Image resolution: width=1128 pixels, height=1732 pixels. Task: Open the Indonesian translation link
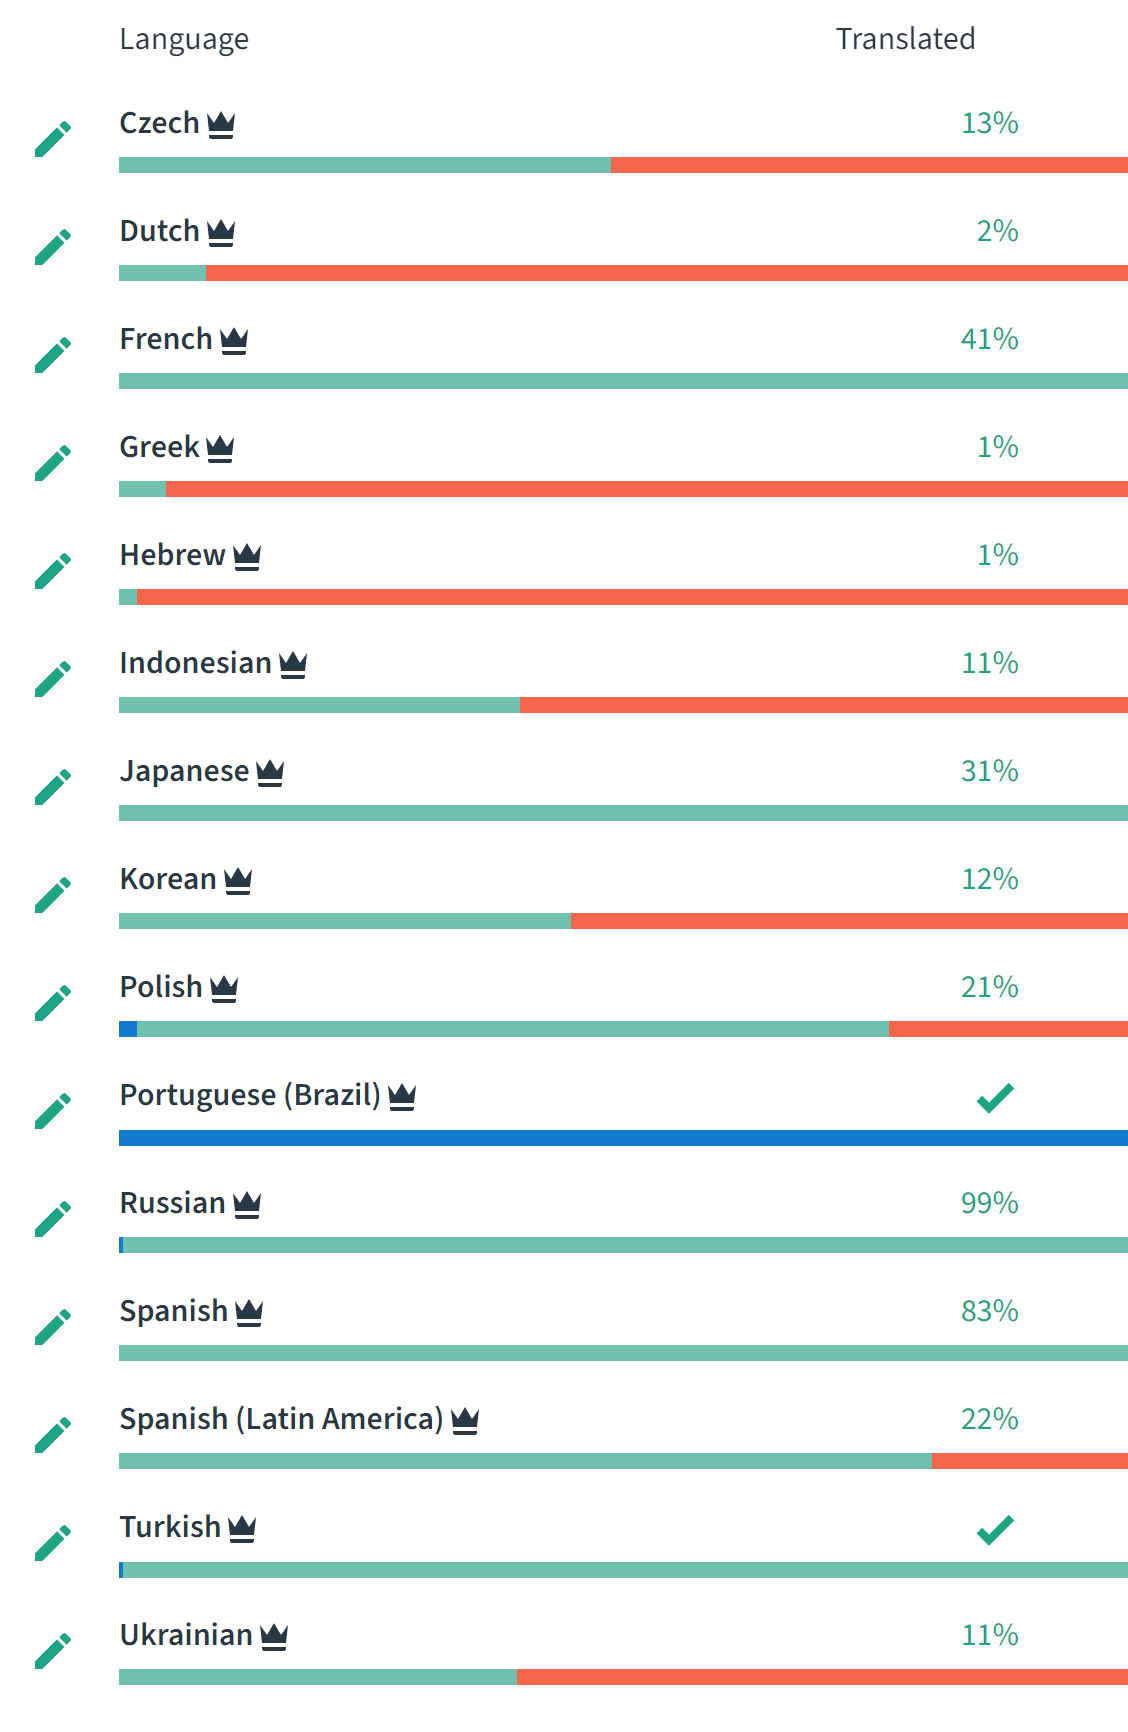click(x=196, y=663)
